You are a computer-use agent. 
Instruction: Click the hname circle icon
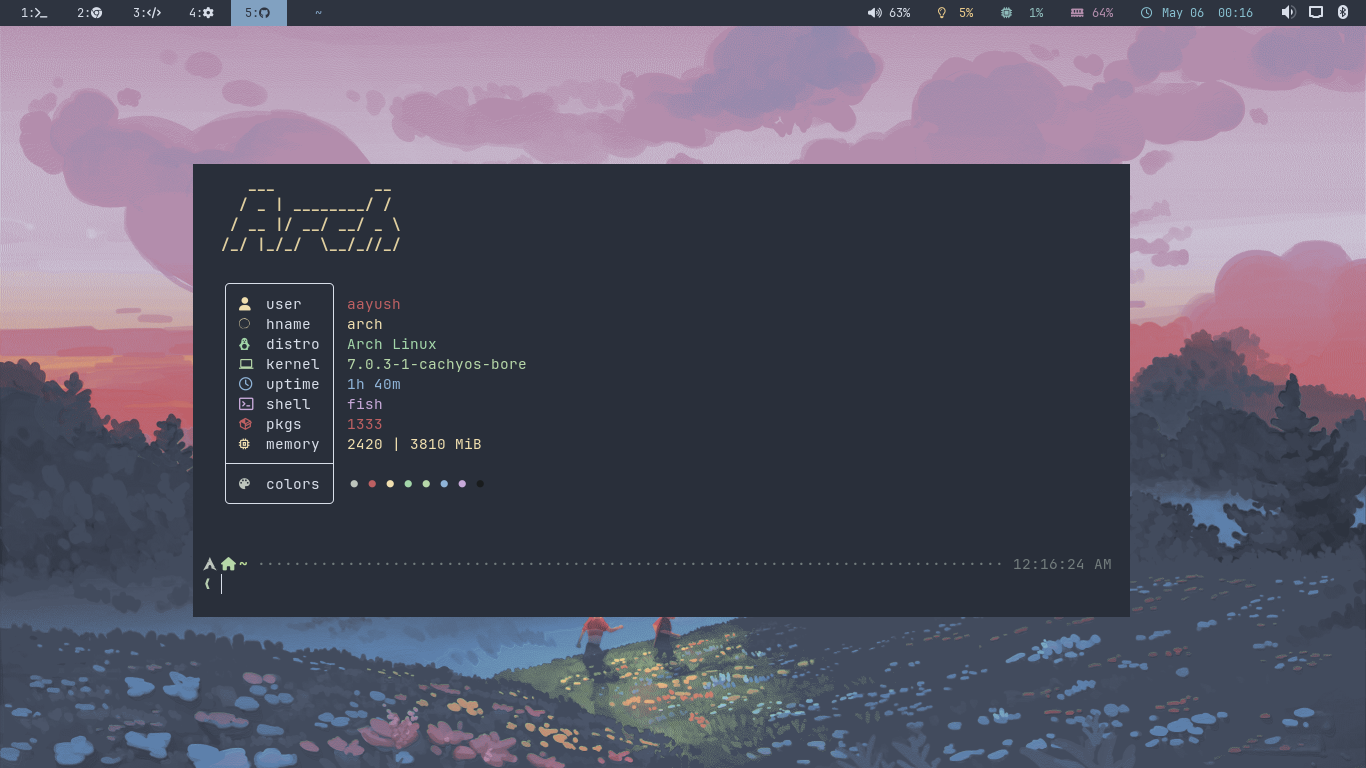point(245,324)
